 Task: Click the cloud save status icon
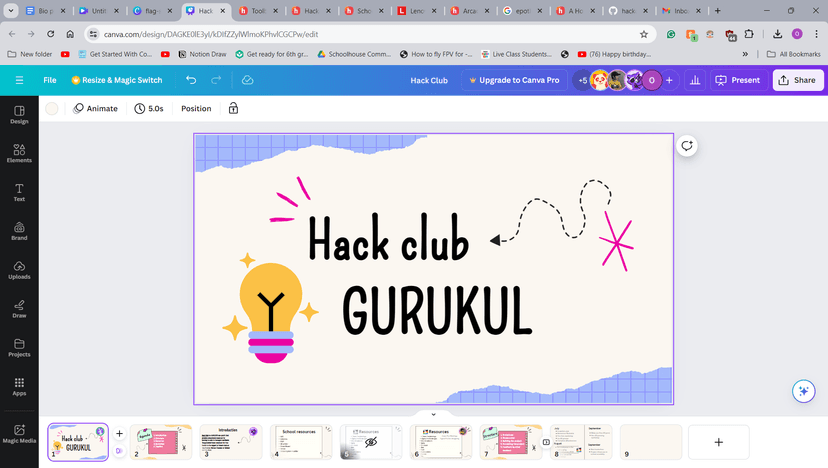click(248, 80)
